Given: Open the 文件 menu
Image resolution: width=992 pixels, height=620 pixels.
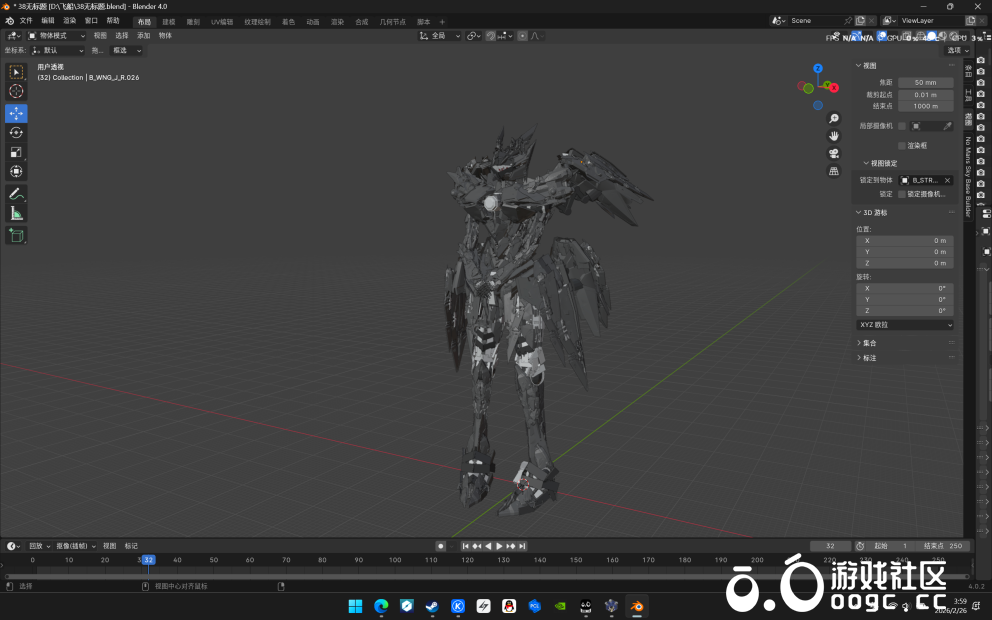Looking at the screenshot, I should tap(26, 20).
